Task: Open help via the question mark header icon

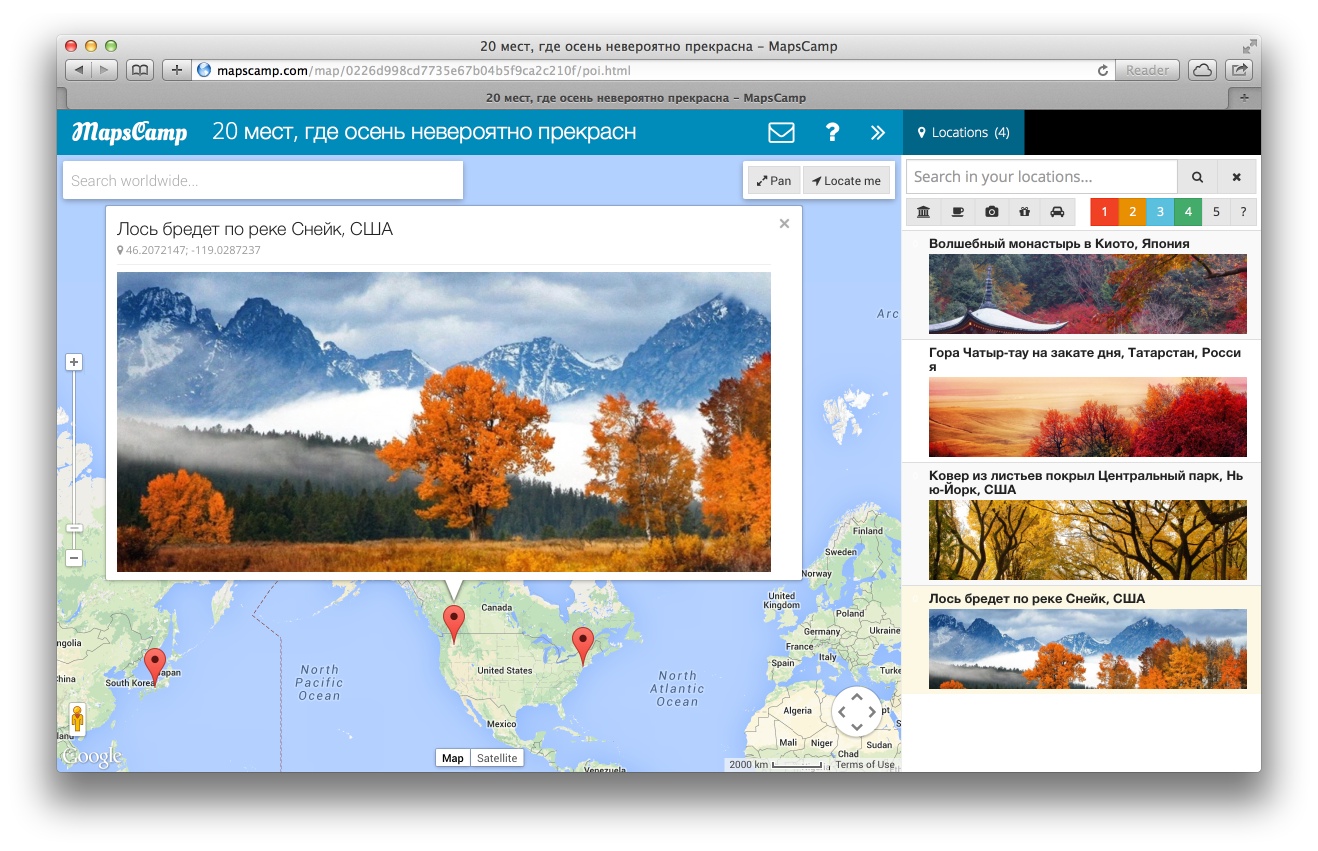Action: (831, 133)
